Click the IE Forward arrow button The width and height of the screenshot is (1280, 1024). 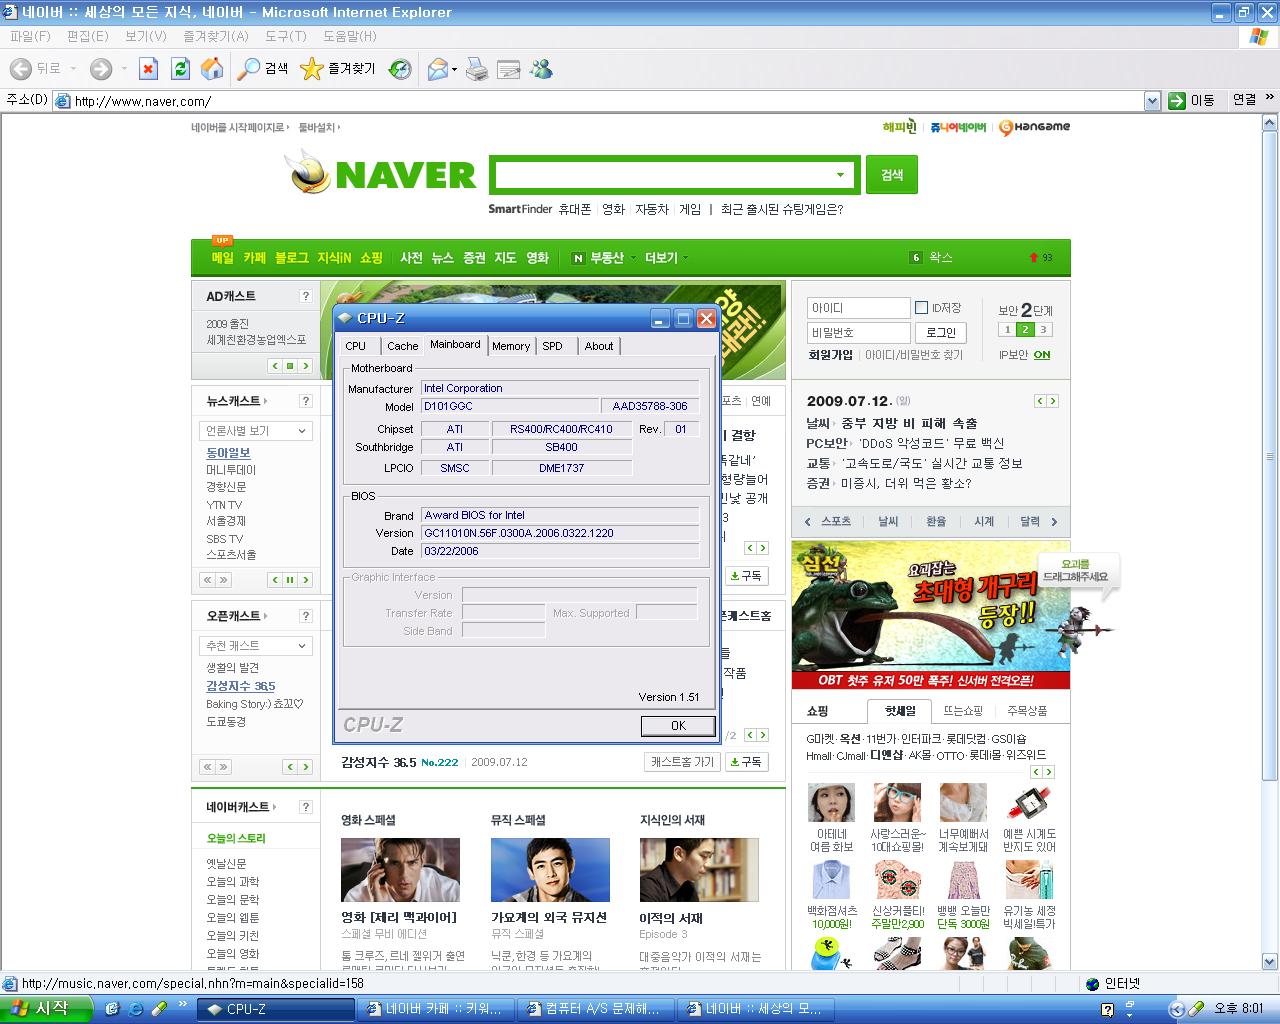100,69
